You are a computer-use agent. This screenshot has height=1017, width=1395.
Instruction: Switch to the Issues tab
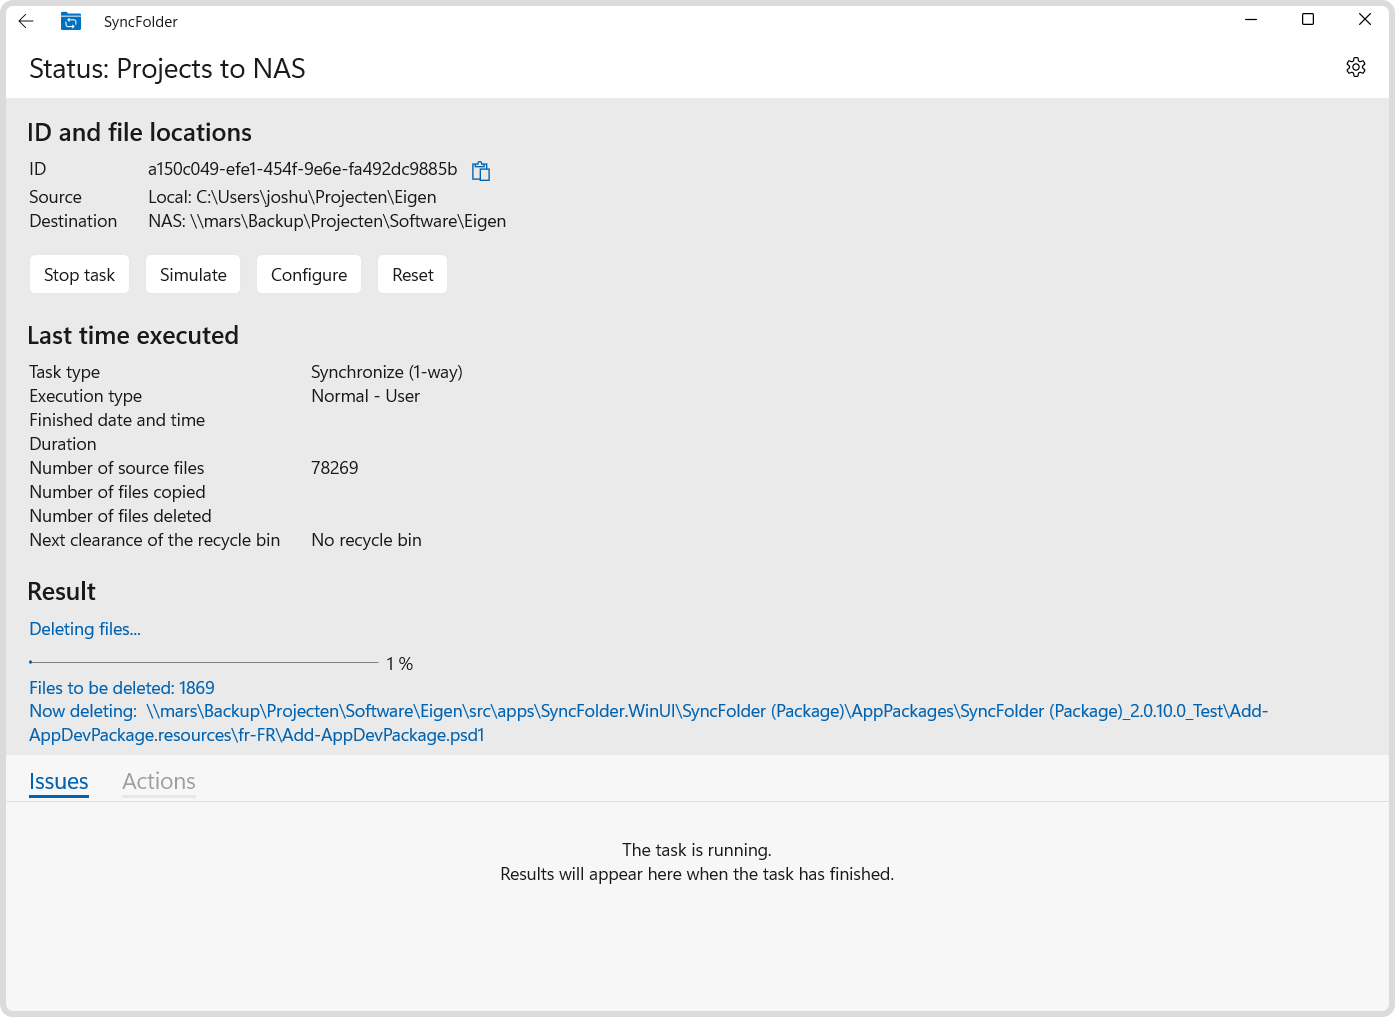[x=59, y=782]
